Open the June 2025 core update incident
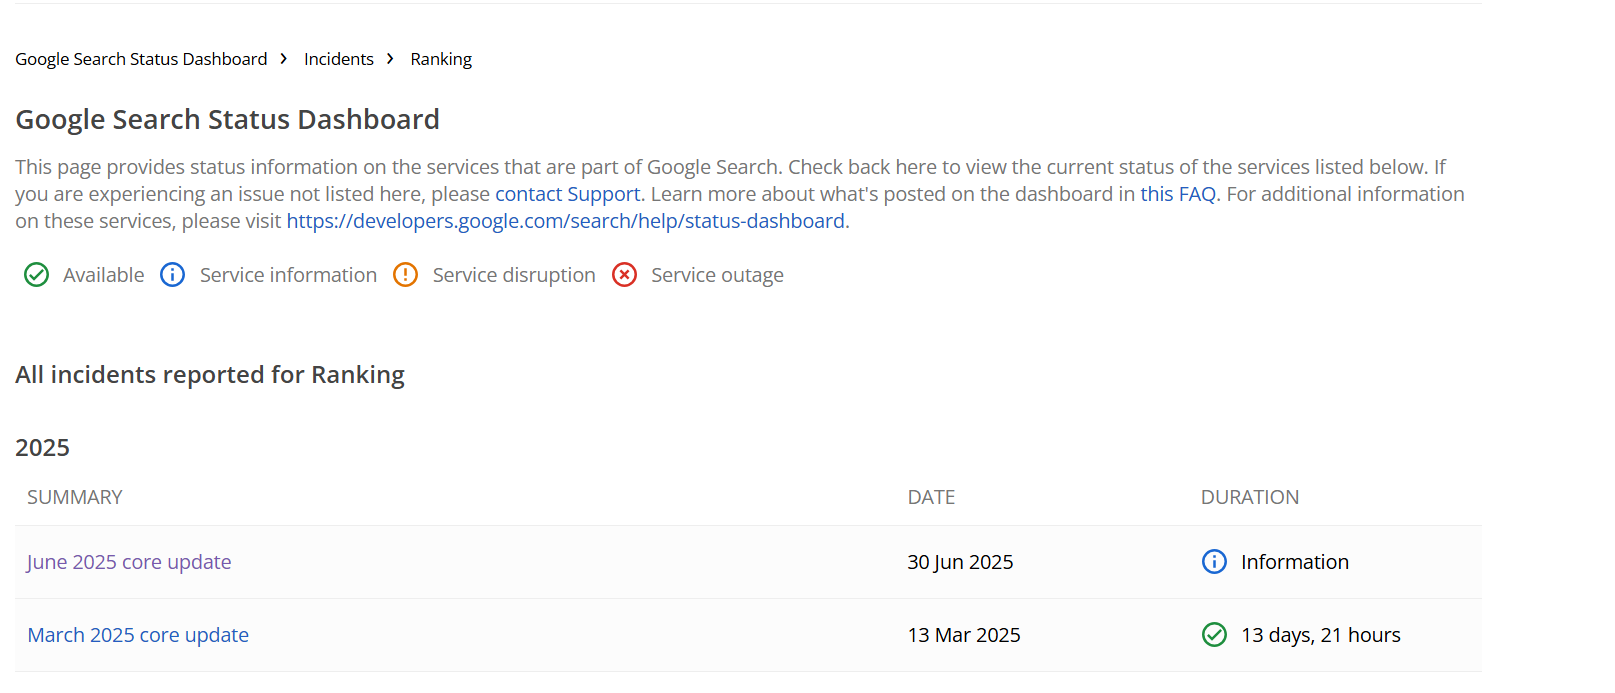The height and width of the screenshot is (693, 1615). coord(128,561)
